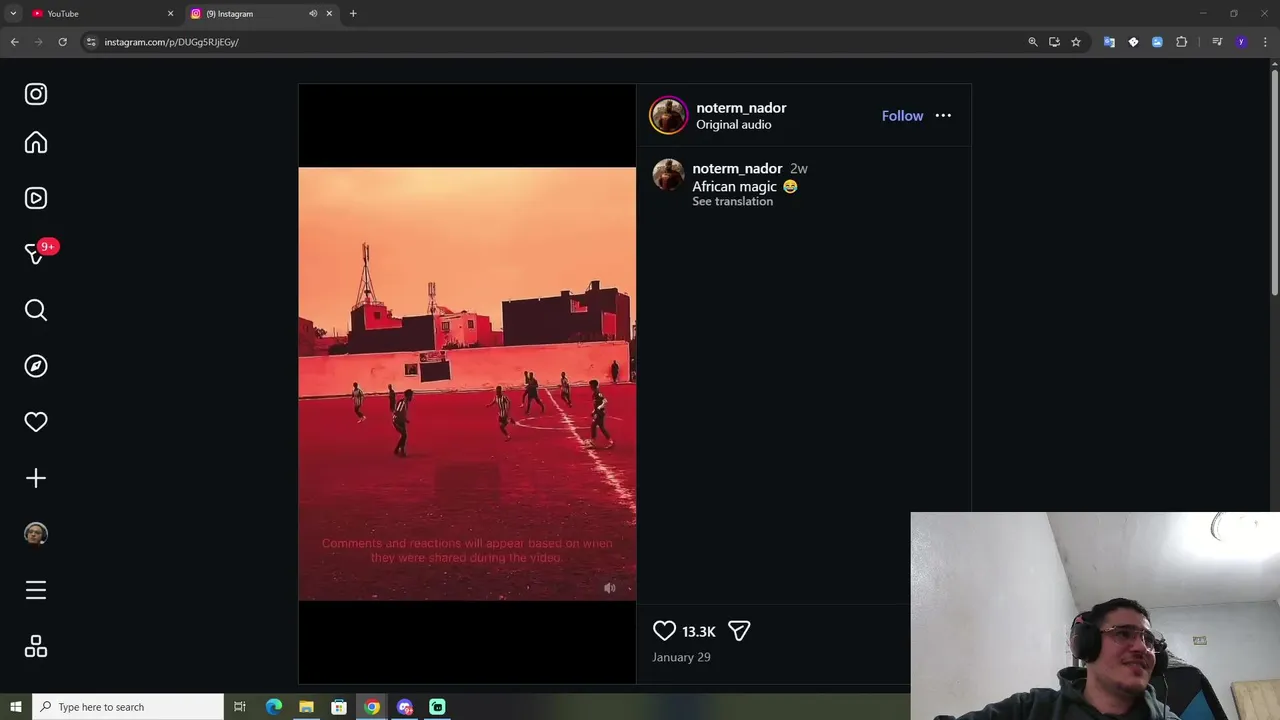Open the Discord taskbar app with badge
The image size is (1280, 720).
coord(405,707)
